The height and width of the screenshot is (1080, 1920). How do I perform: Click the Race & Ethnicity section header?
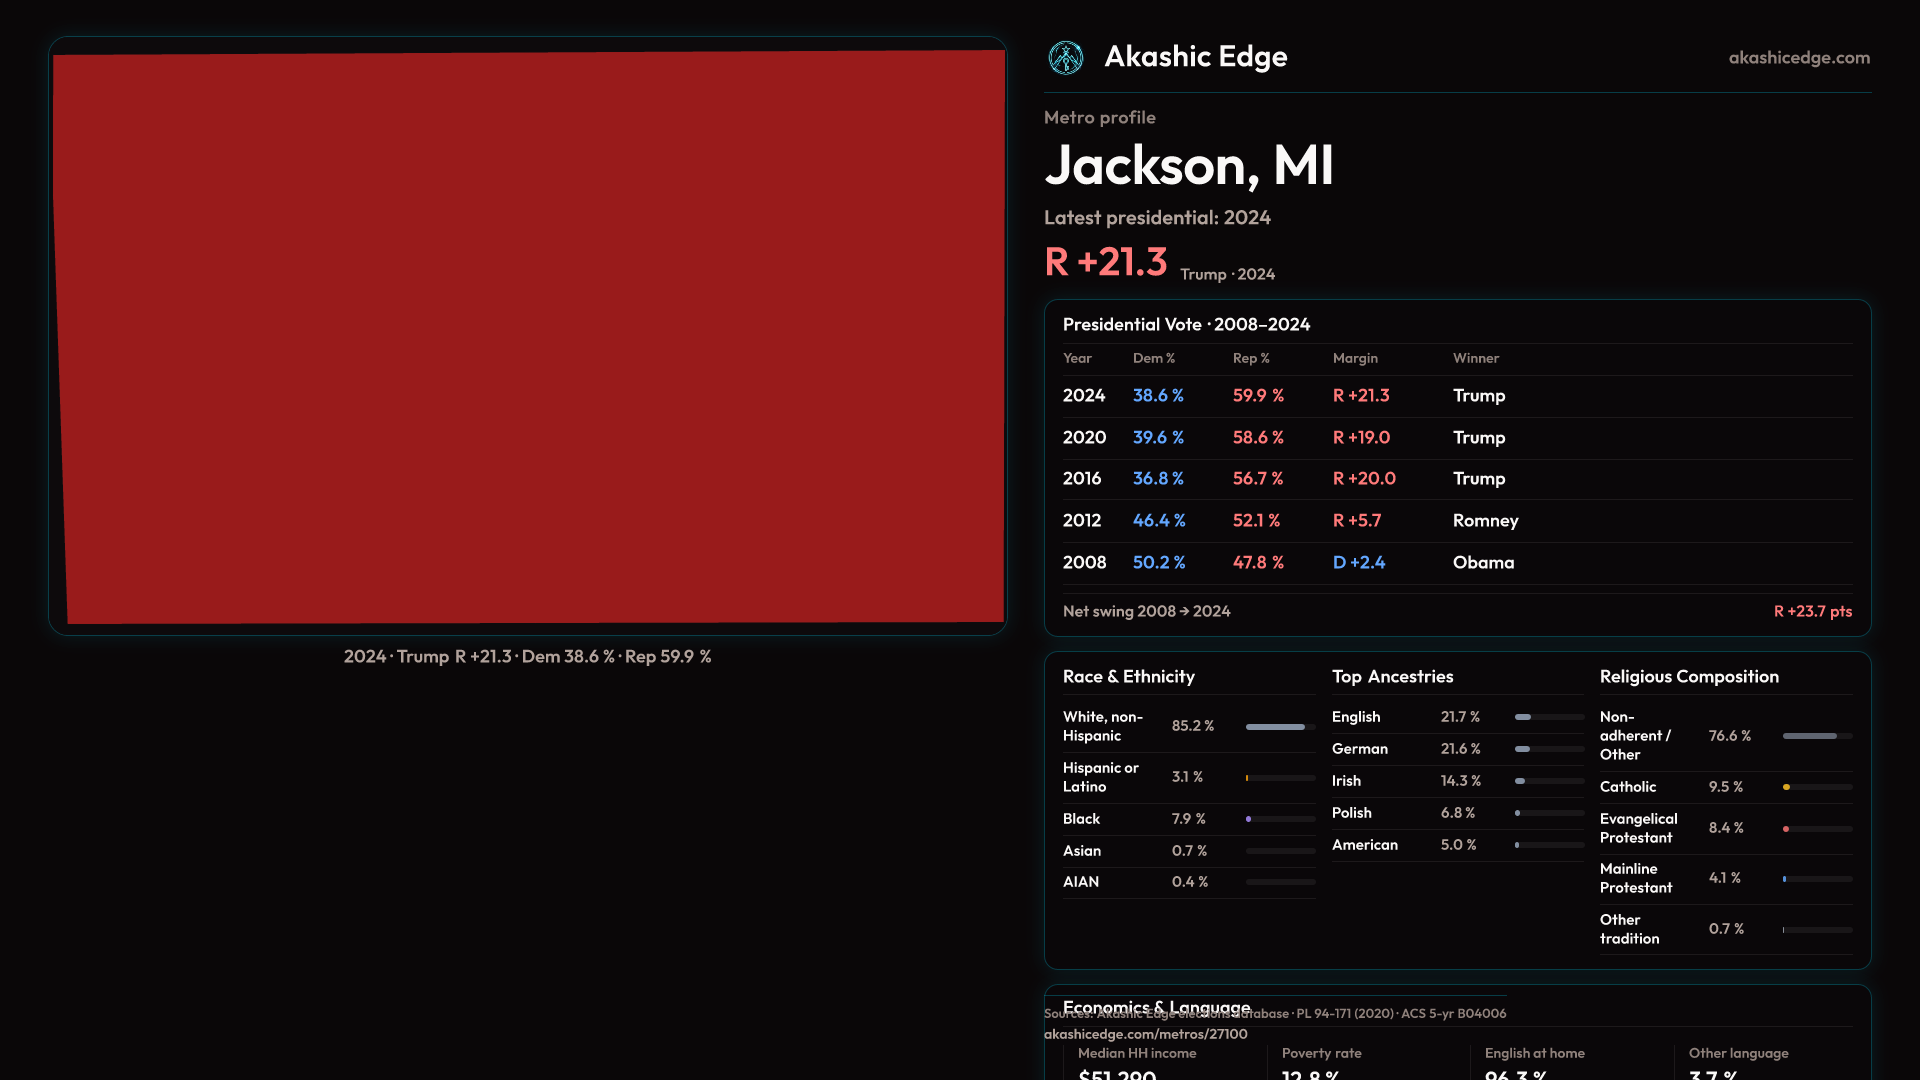[x=1128, y=677]
